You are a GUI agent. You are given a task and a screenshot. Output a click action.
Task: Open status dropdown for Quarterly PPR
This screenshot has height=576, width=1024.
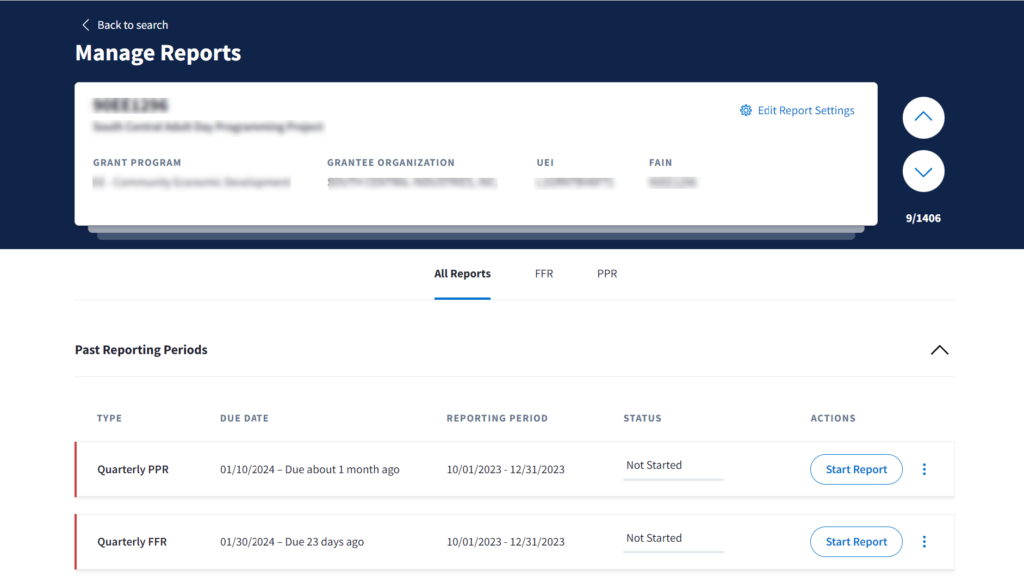[673, 467]
